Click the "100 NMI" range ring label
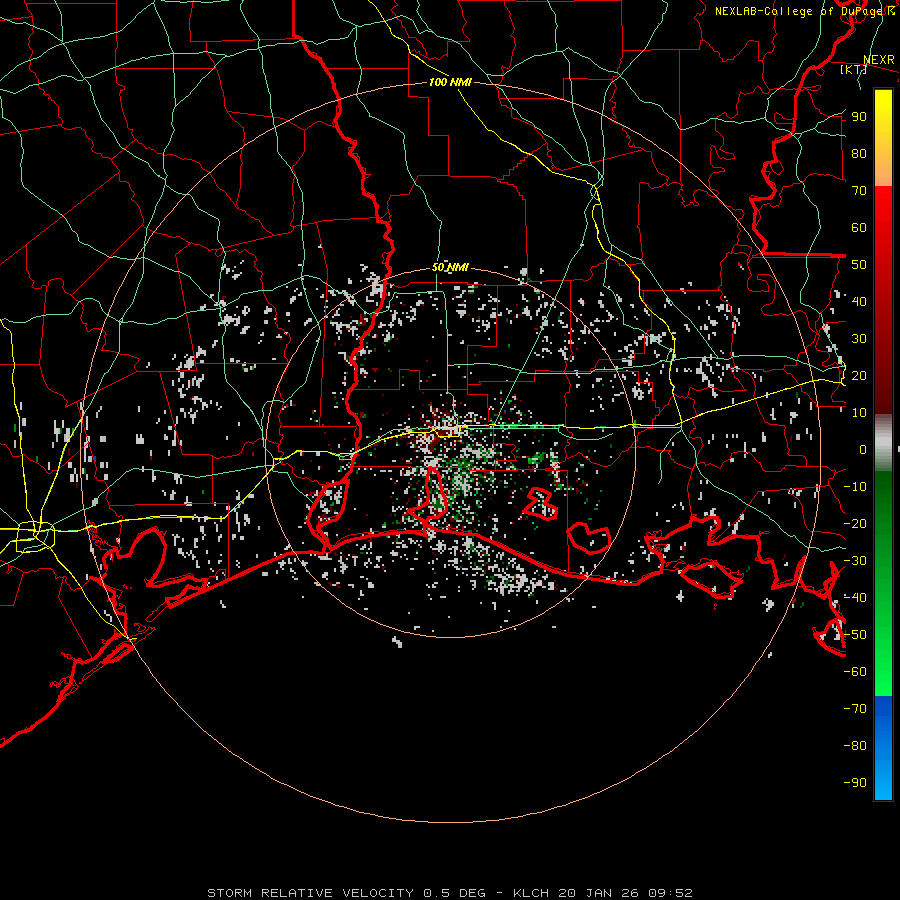Viewport: 900px width, 900px height. click(450, 82)
